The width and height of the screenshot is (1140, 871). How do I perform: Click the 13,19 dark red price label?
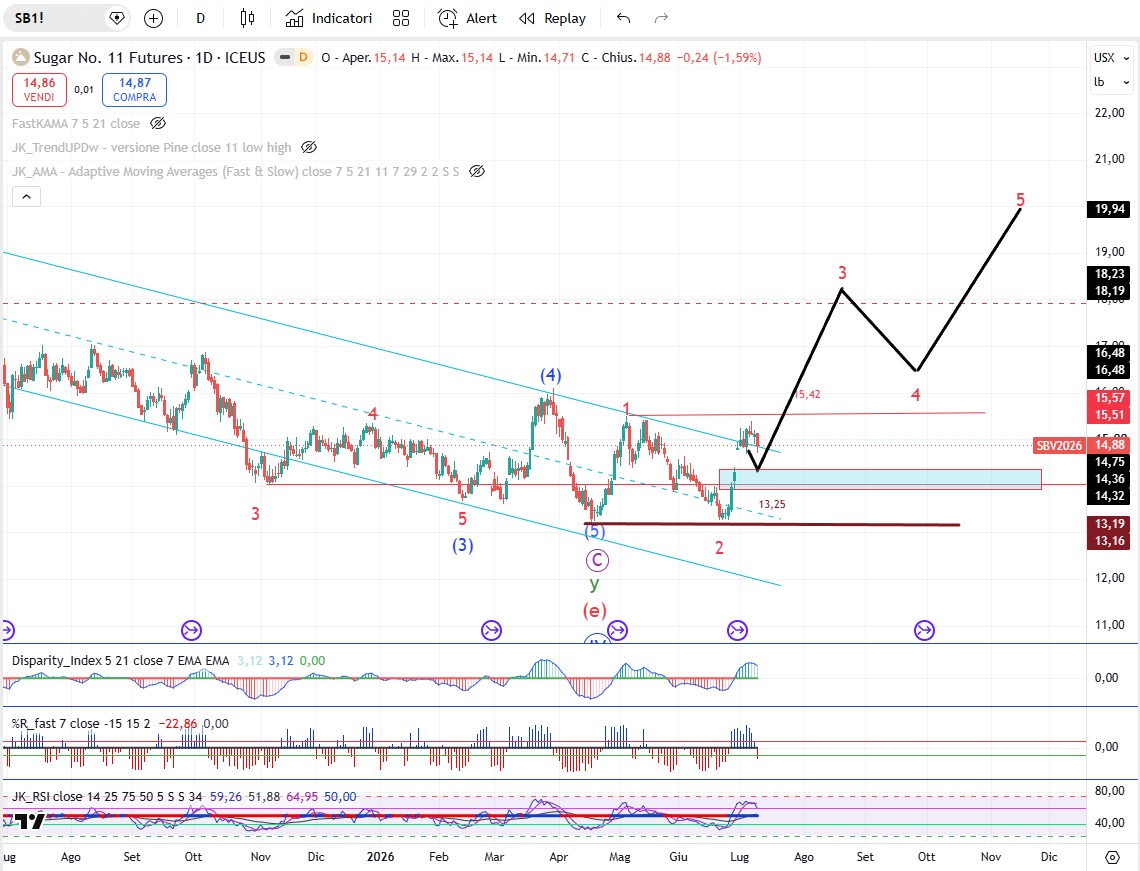pos(1109,523)
